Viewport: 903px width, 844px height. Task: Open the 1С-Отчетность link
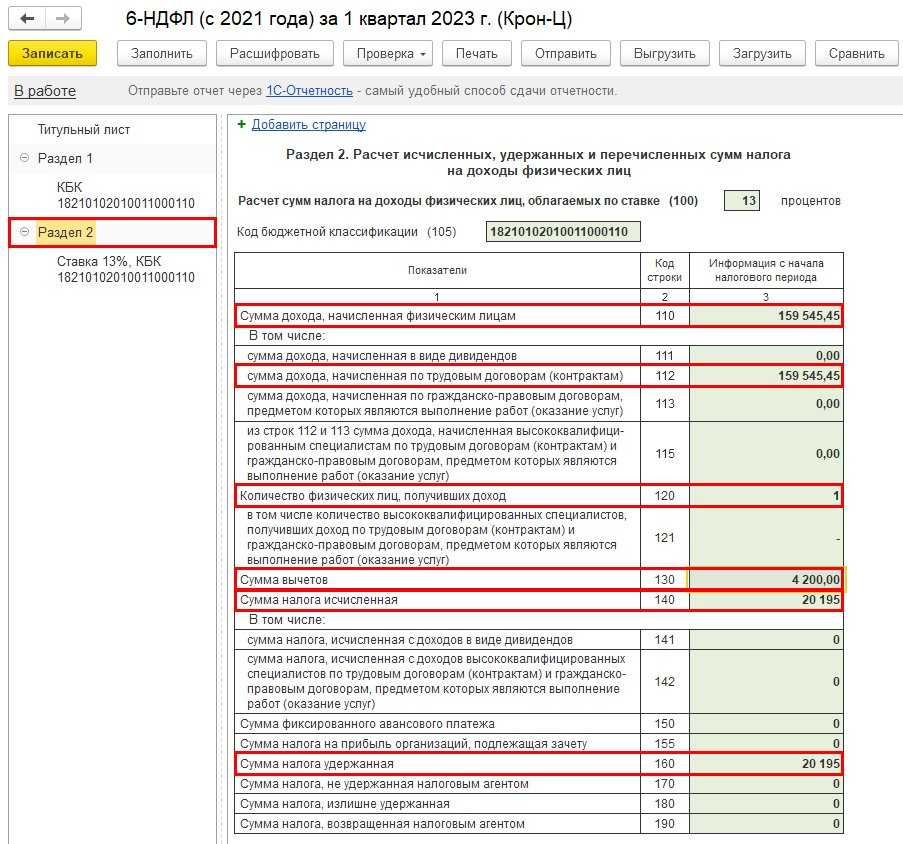pos(309,91)
